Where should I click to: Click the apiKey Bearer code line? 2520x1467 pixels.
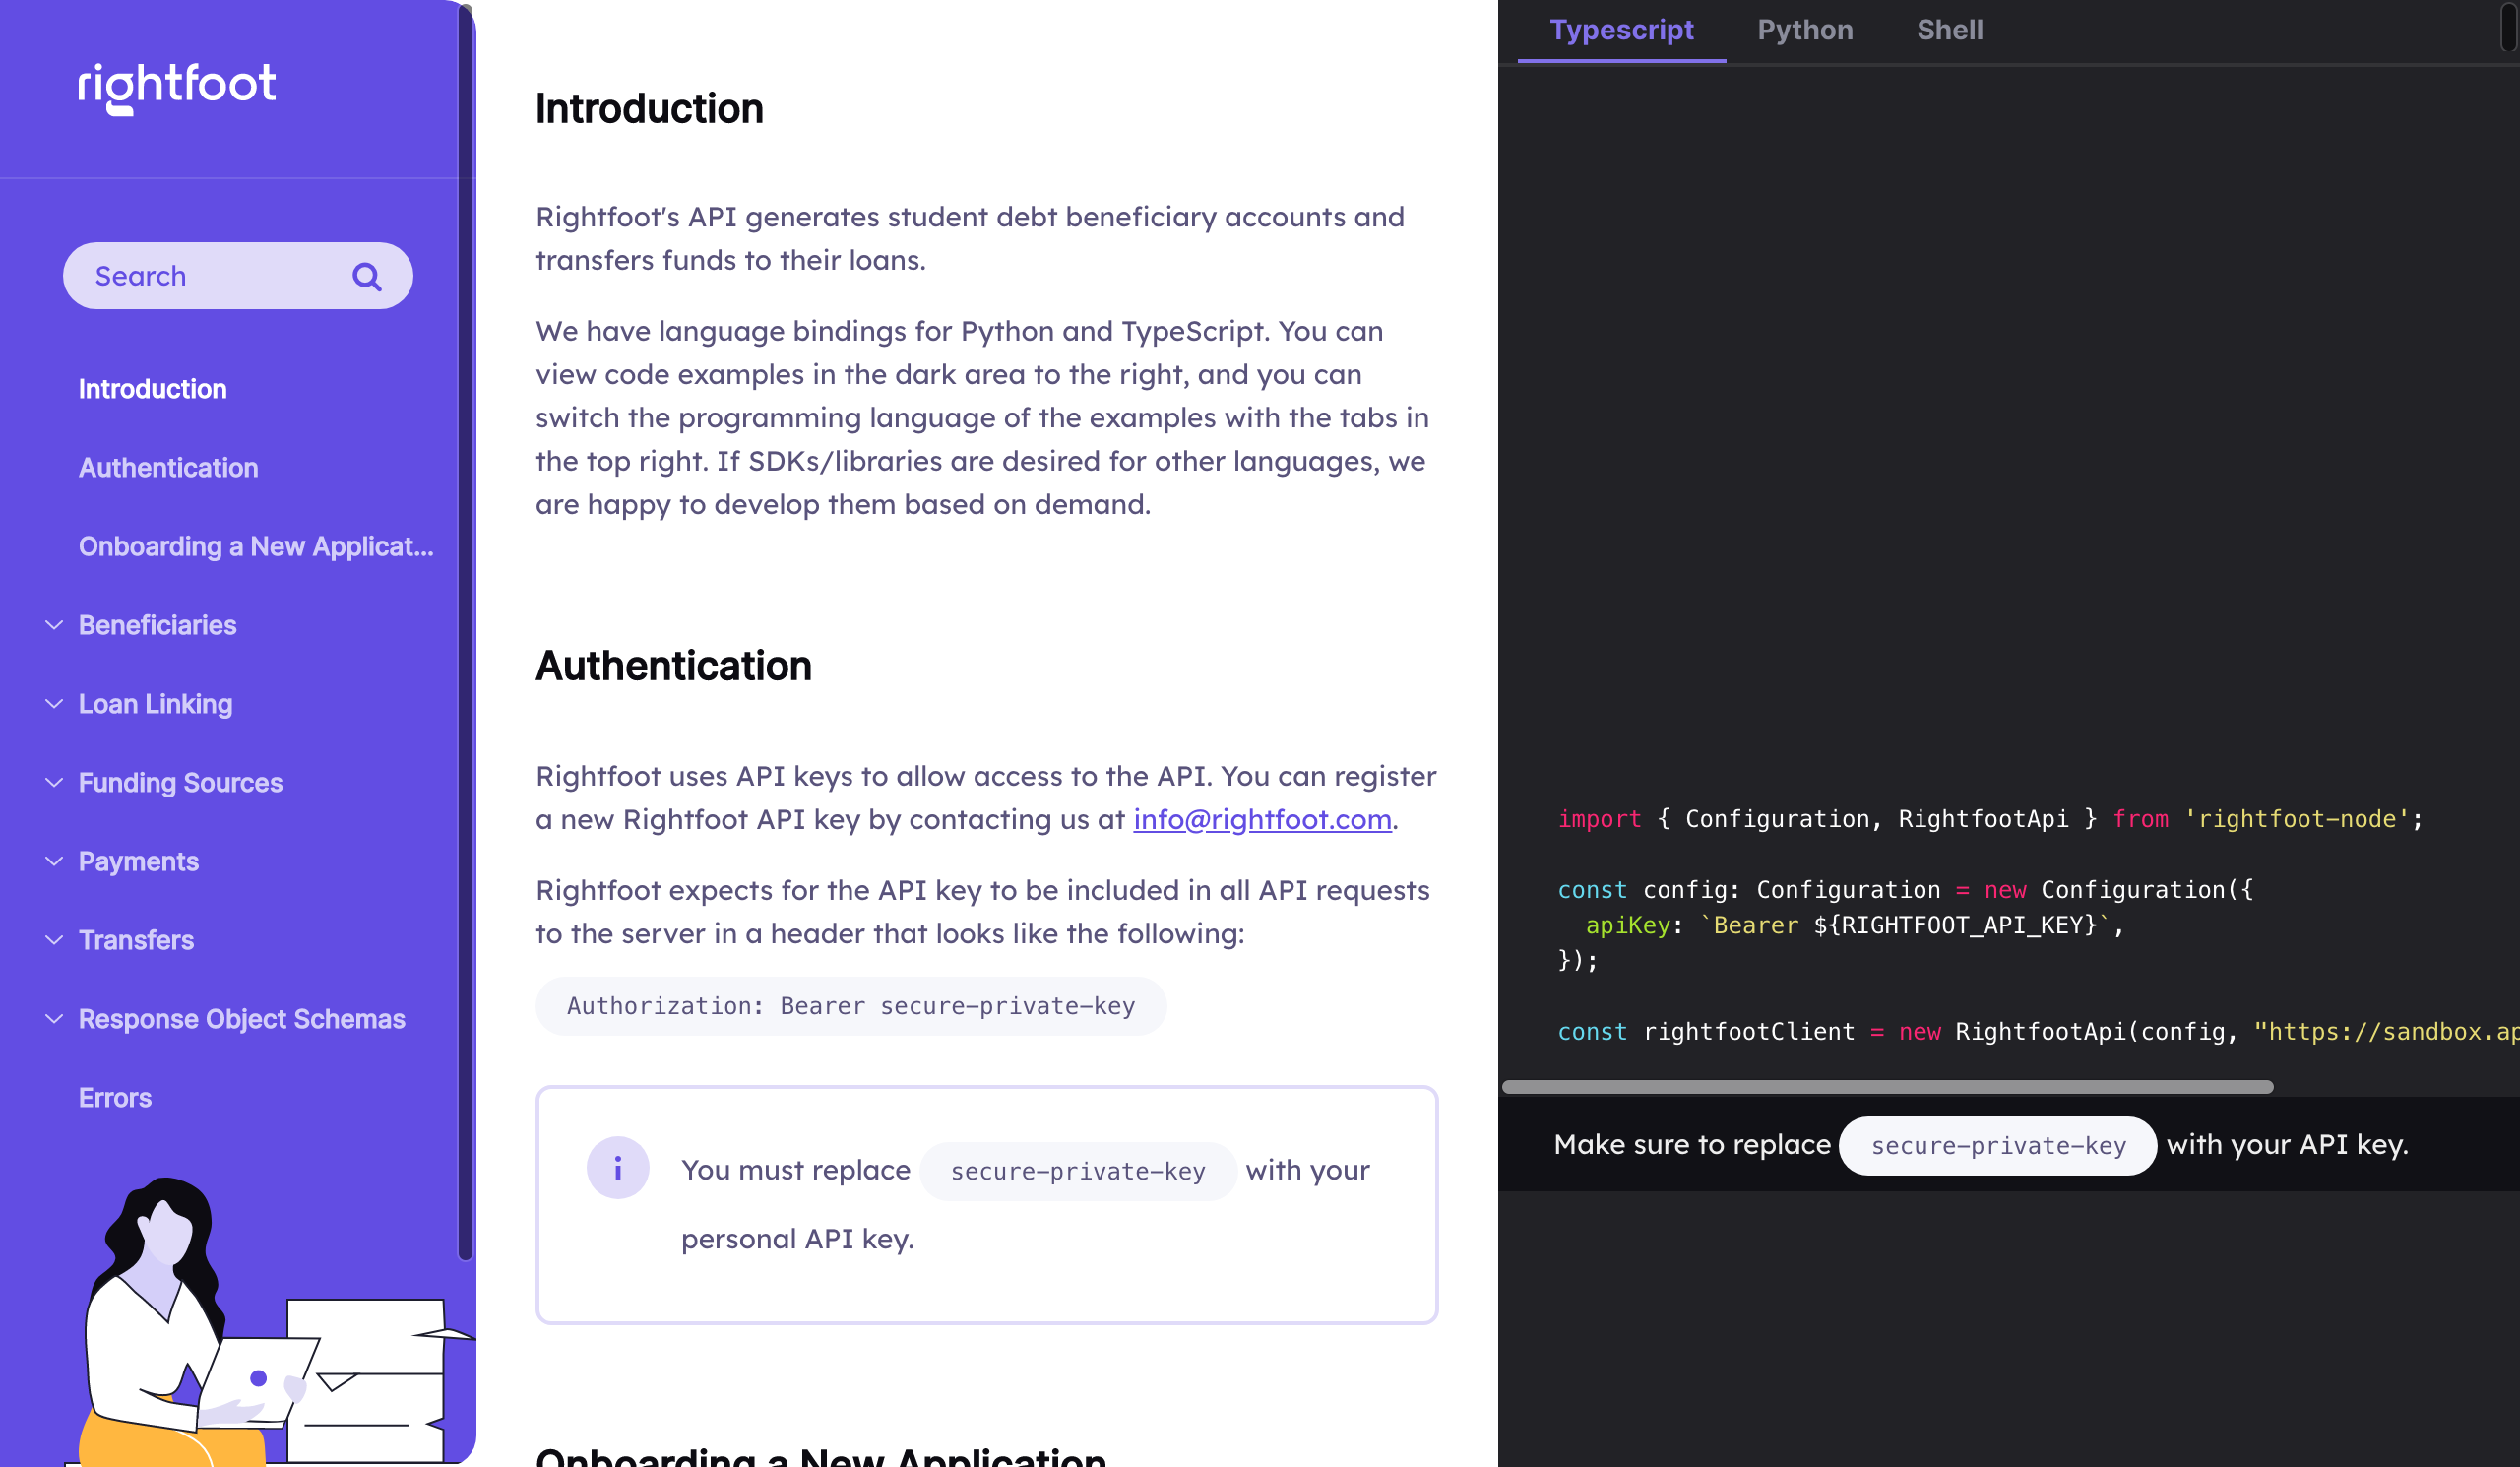click(x=1853, y=926)
